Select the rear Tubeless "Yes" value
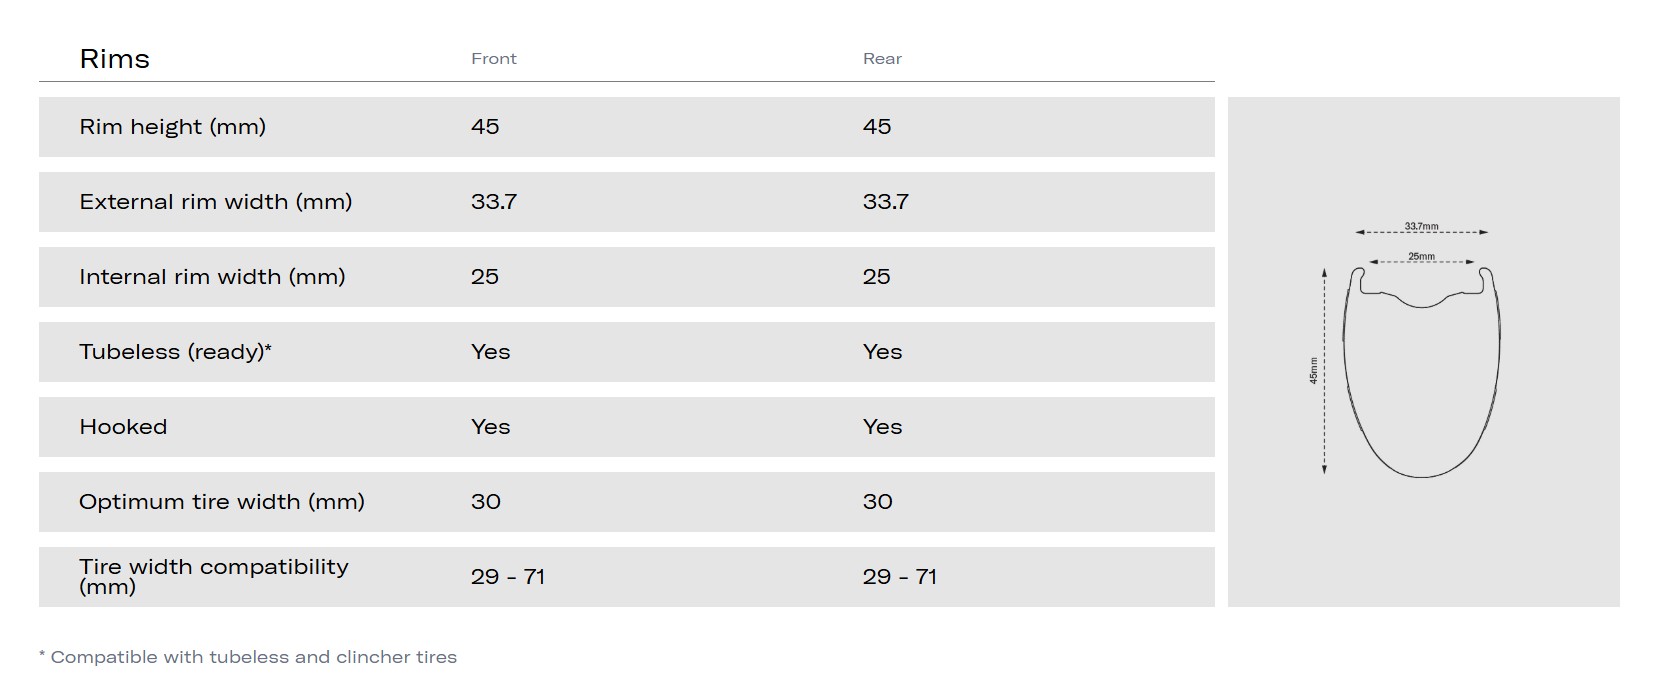Image resolution: width=1669 pixels, height=696 pixels. pos(882,352)
